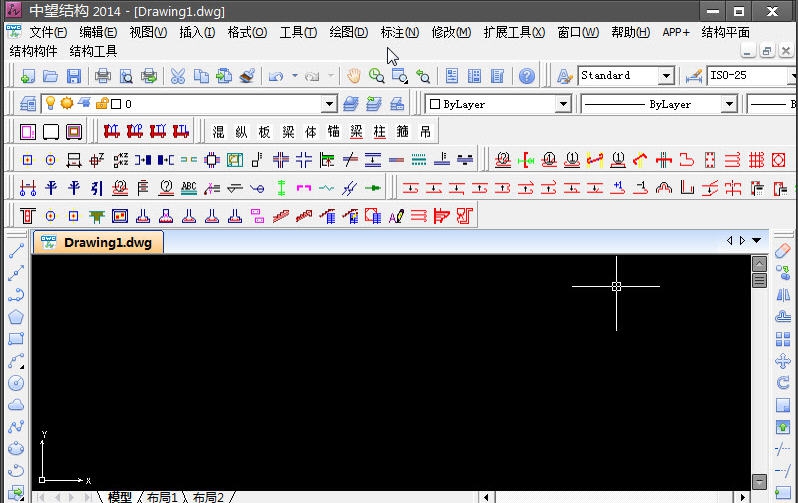The width and height of the screenshot is (798, 503).
Task: Open the ByLayer color dropdown
Action: point(563,104)
